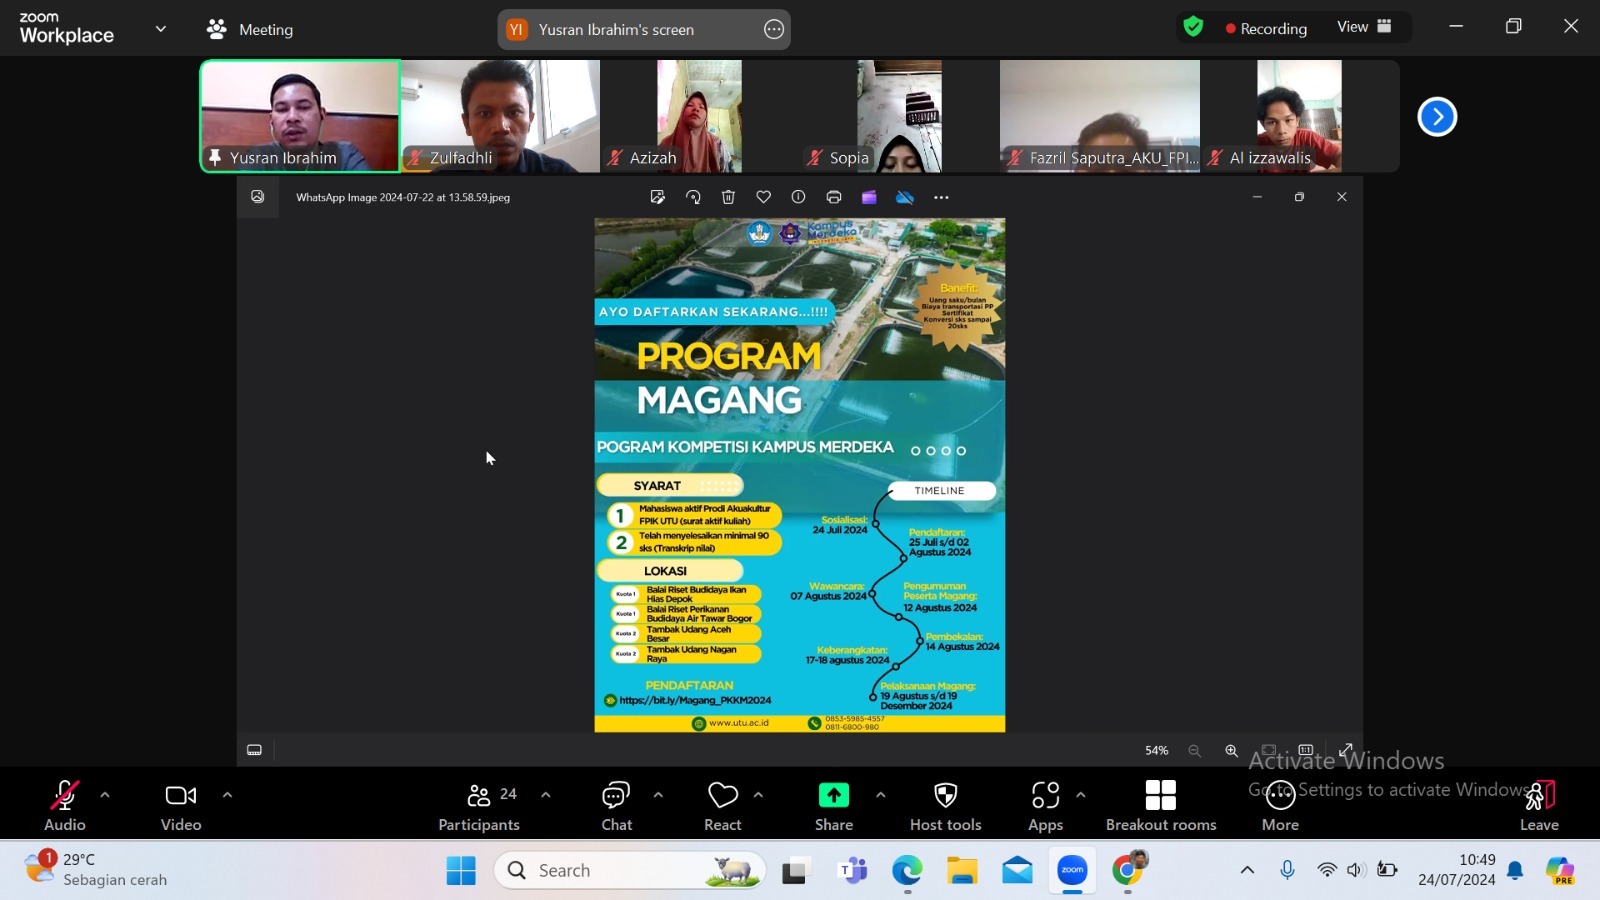Image resolution: width=1600 pixels, height=900 pixels.
Task: Select Sopia's video thumbnail
Action: point(899,116)
